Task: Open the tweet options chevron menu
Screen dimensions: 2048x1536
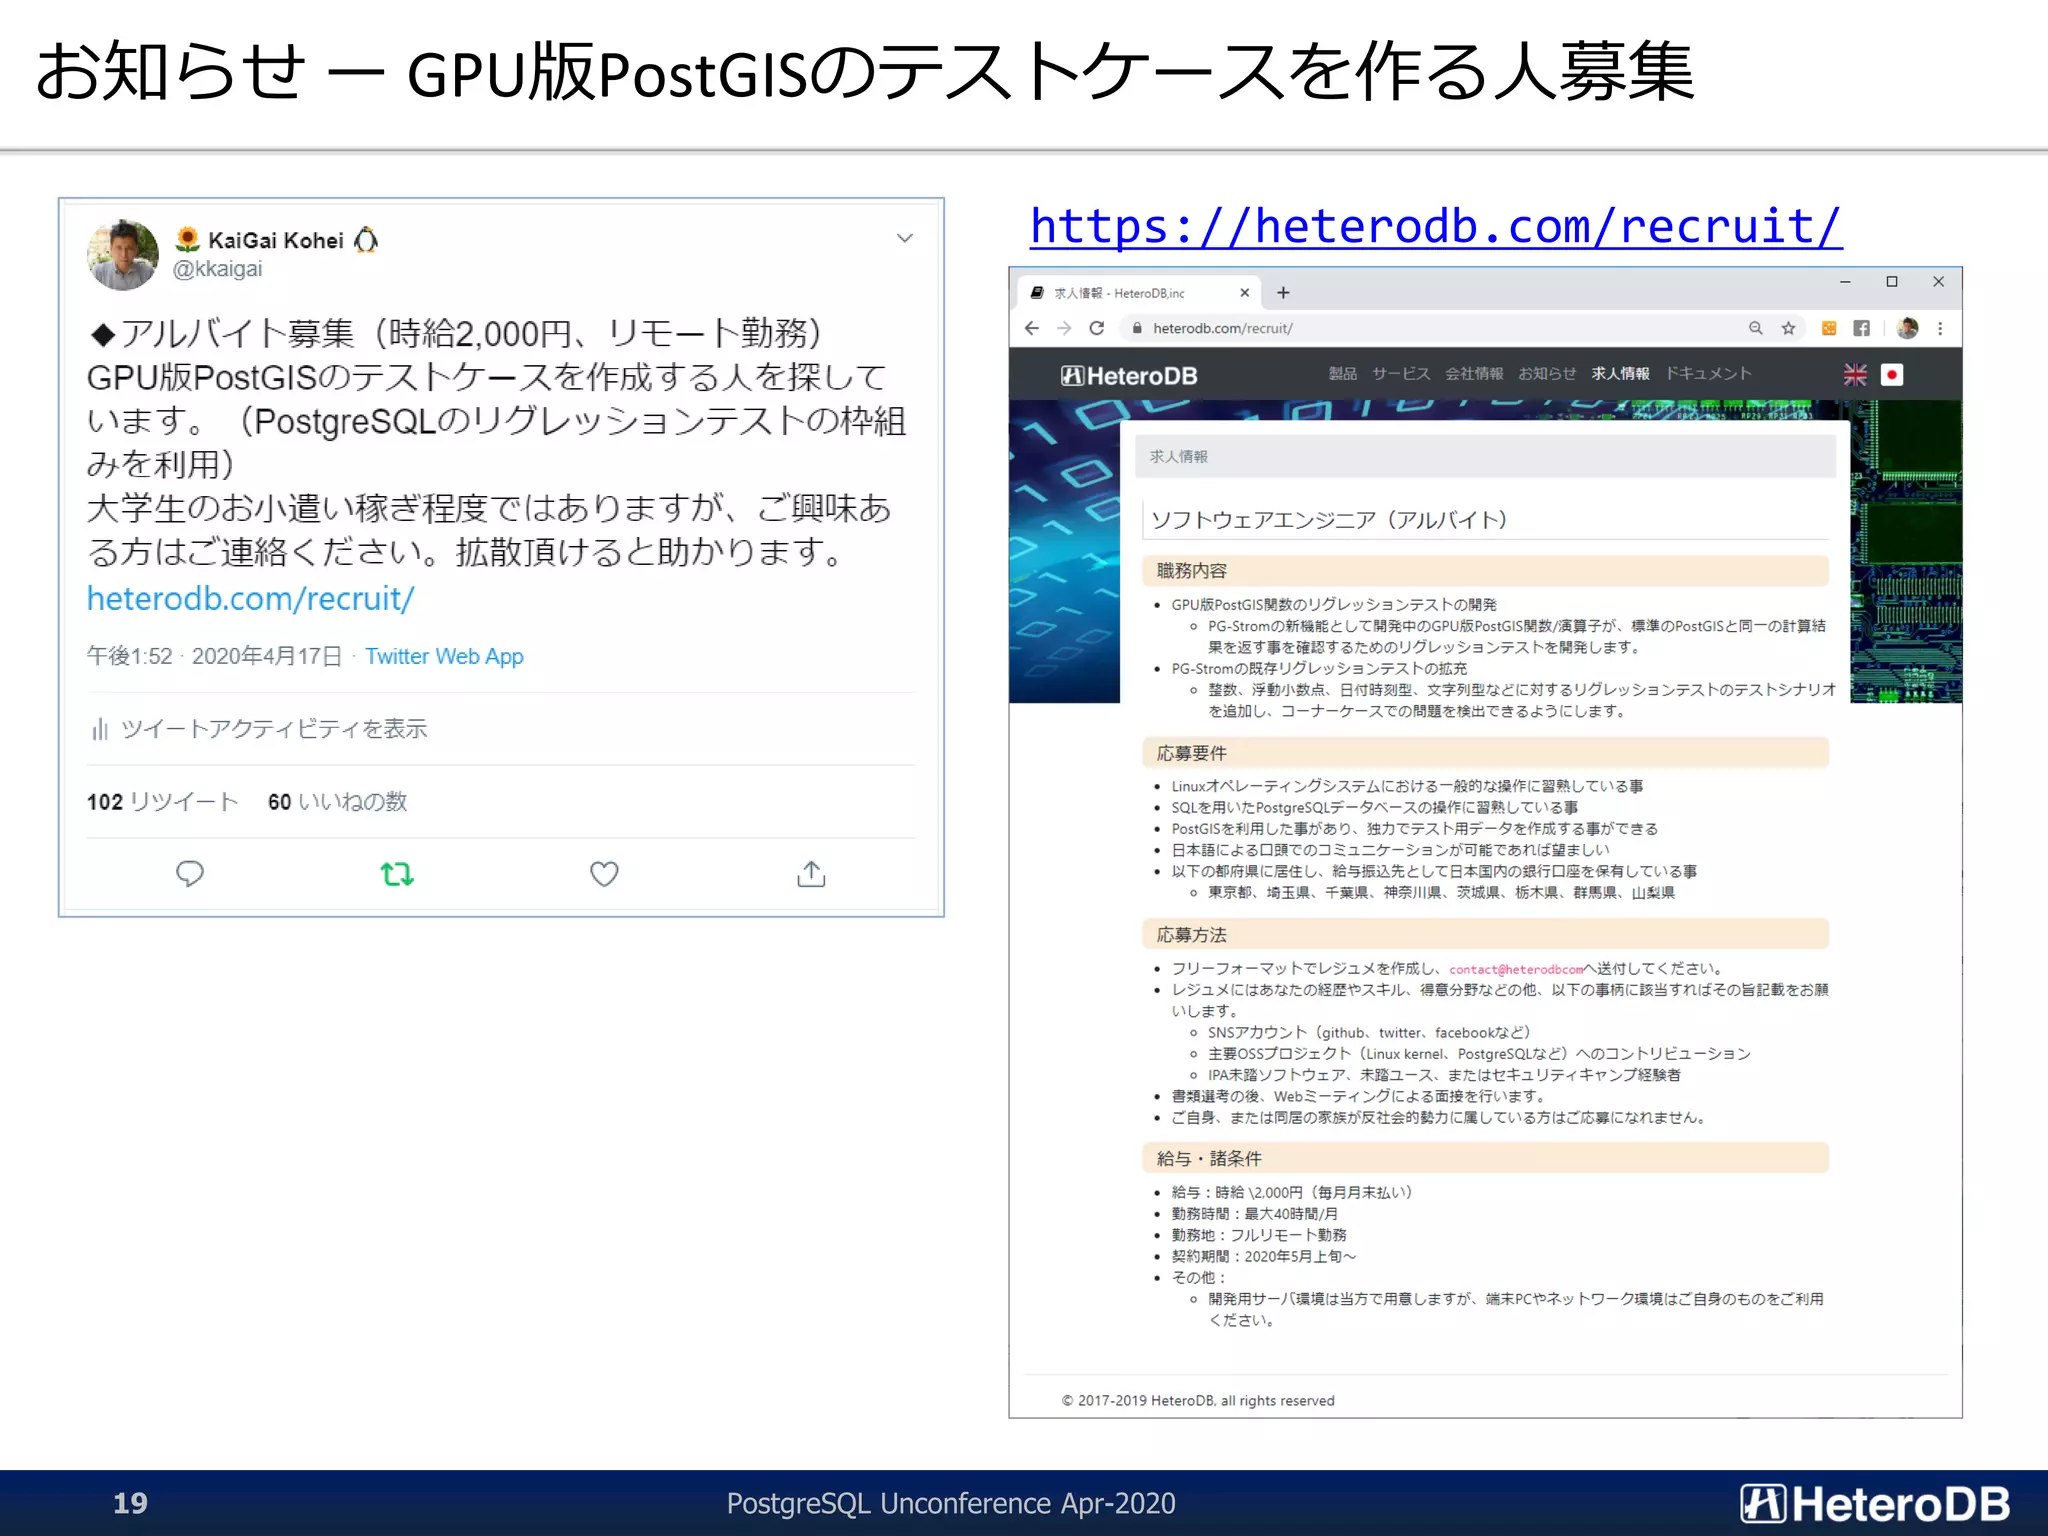Action: tap(905, 238)
